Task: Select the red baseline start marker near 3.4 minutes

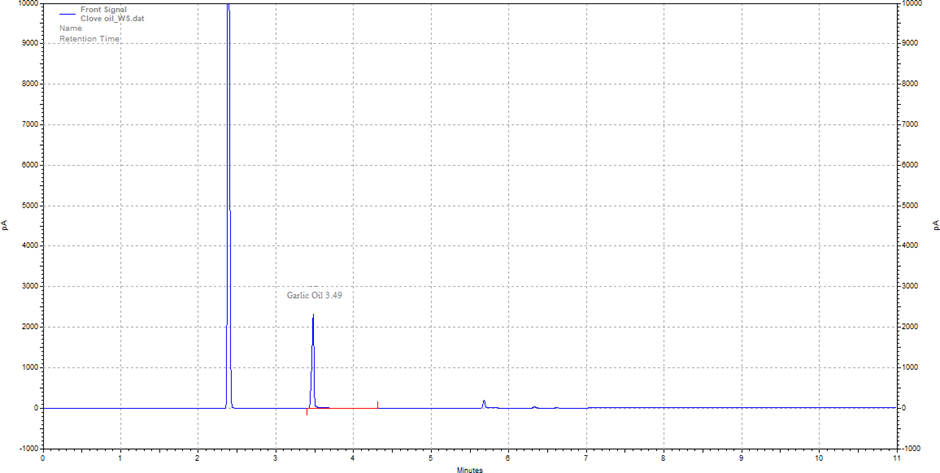Action: [307, 412]
